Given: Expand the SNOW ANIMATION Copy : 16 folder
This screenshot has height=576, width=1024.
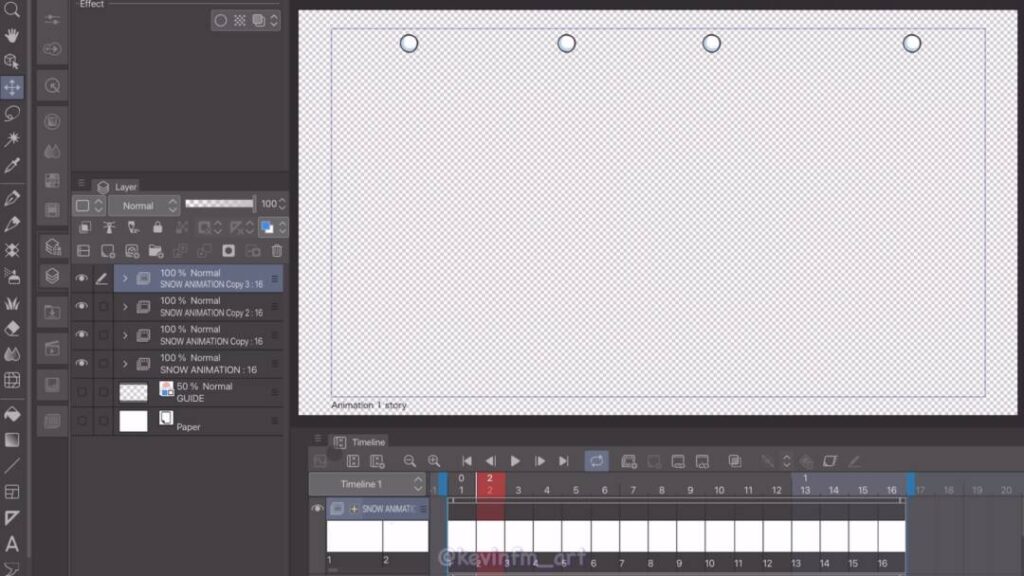Looking at the screenshot, I should [125, 335].
